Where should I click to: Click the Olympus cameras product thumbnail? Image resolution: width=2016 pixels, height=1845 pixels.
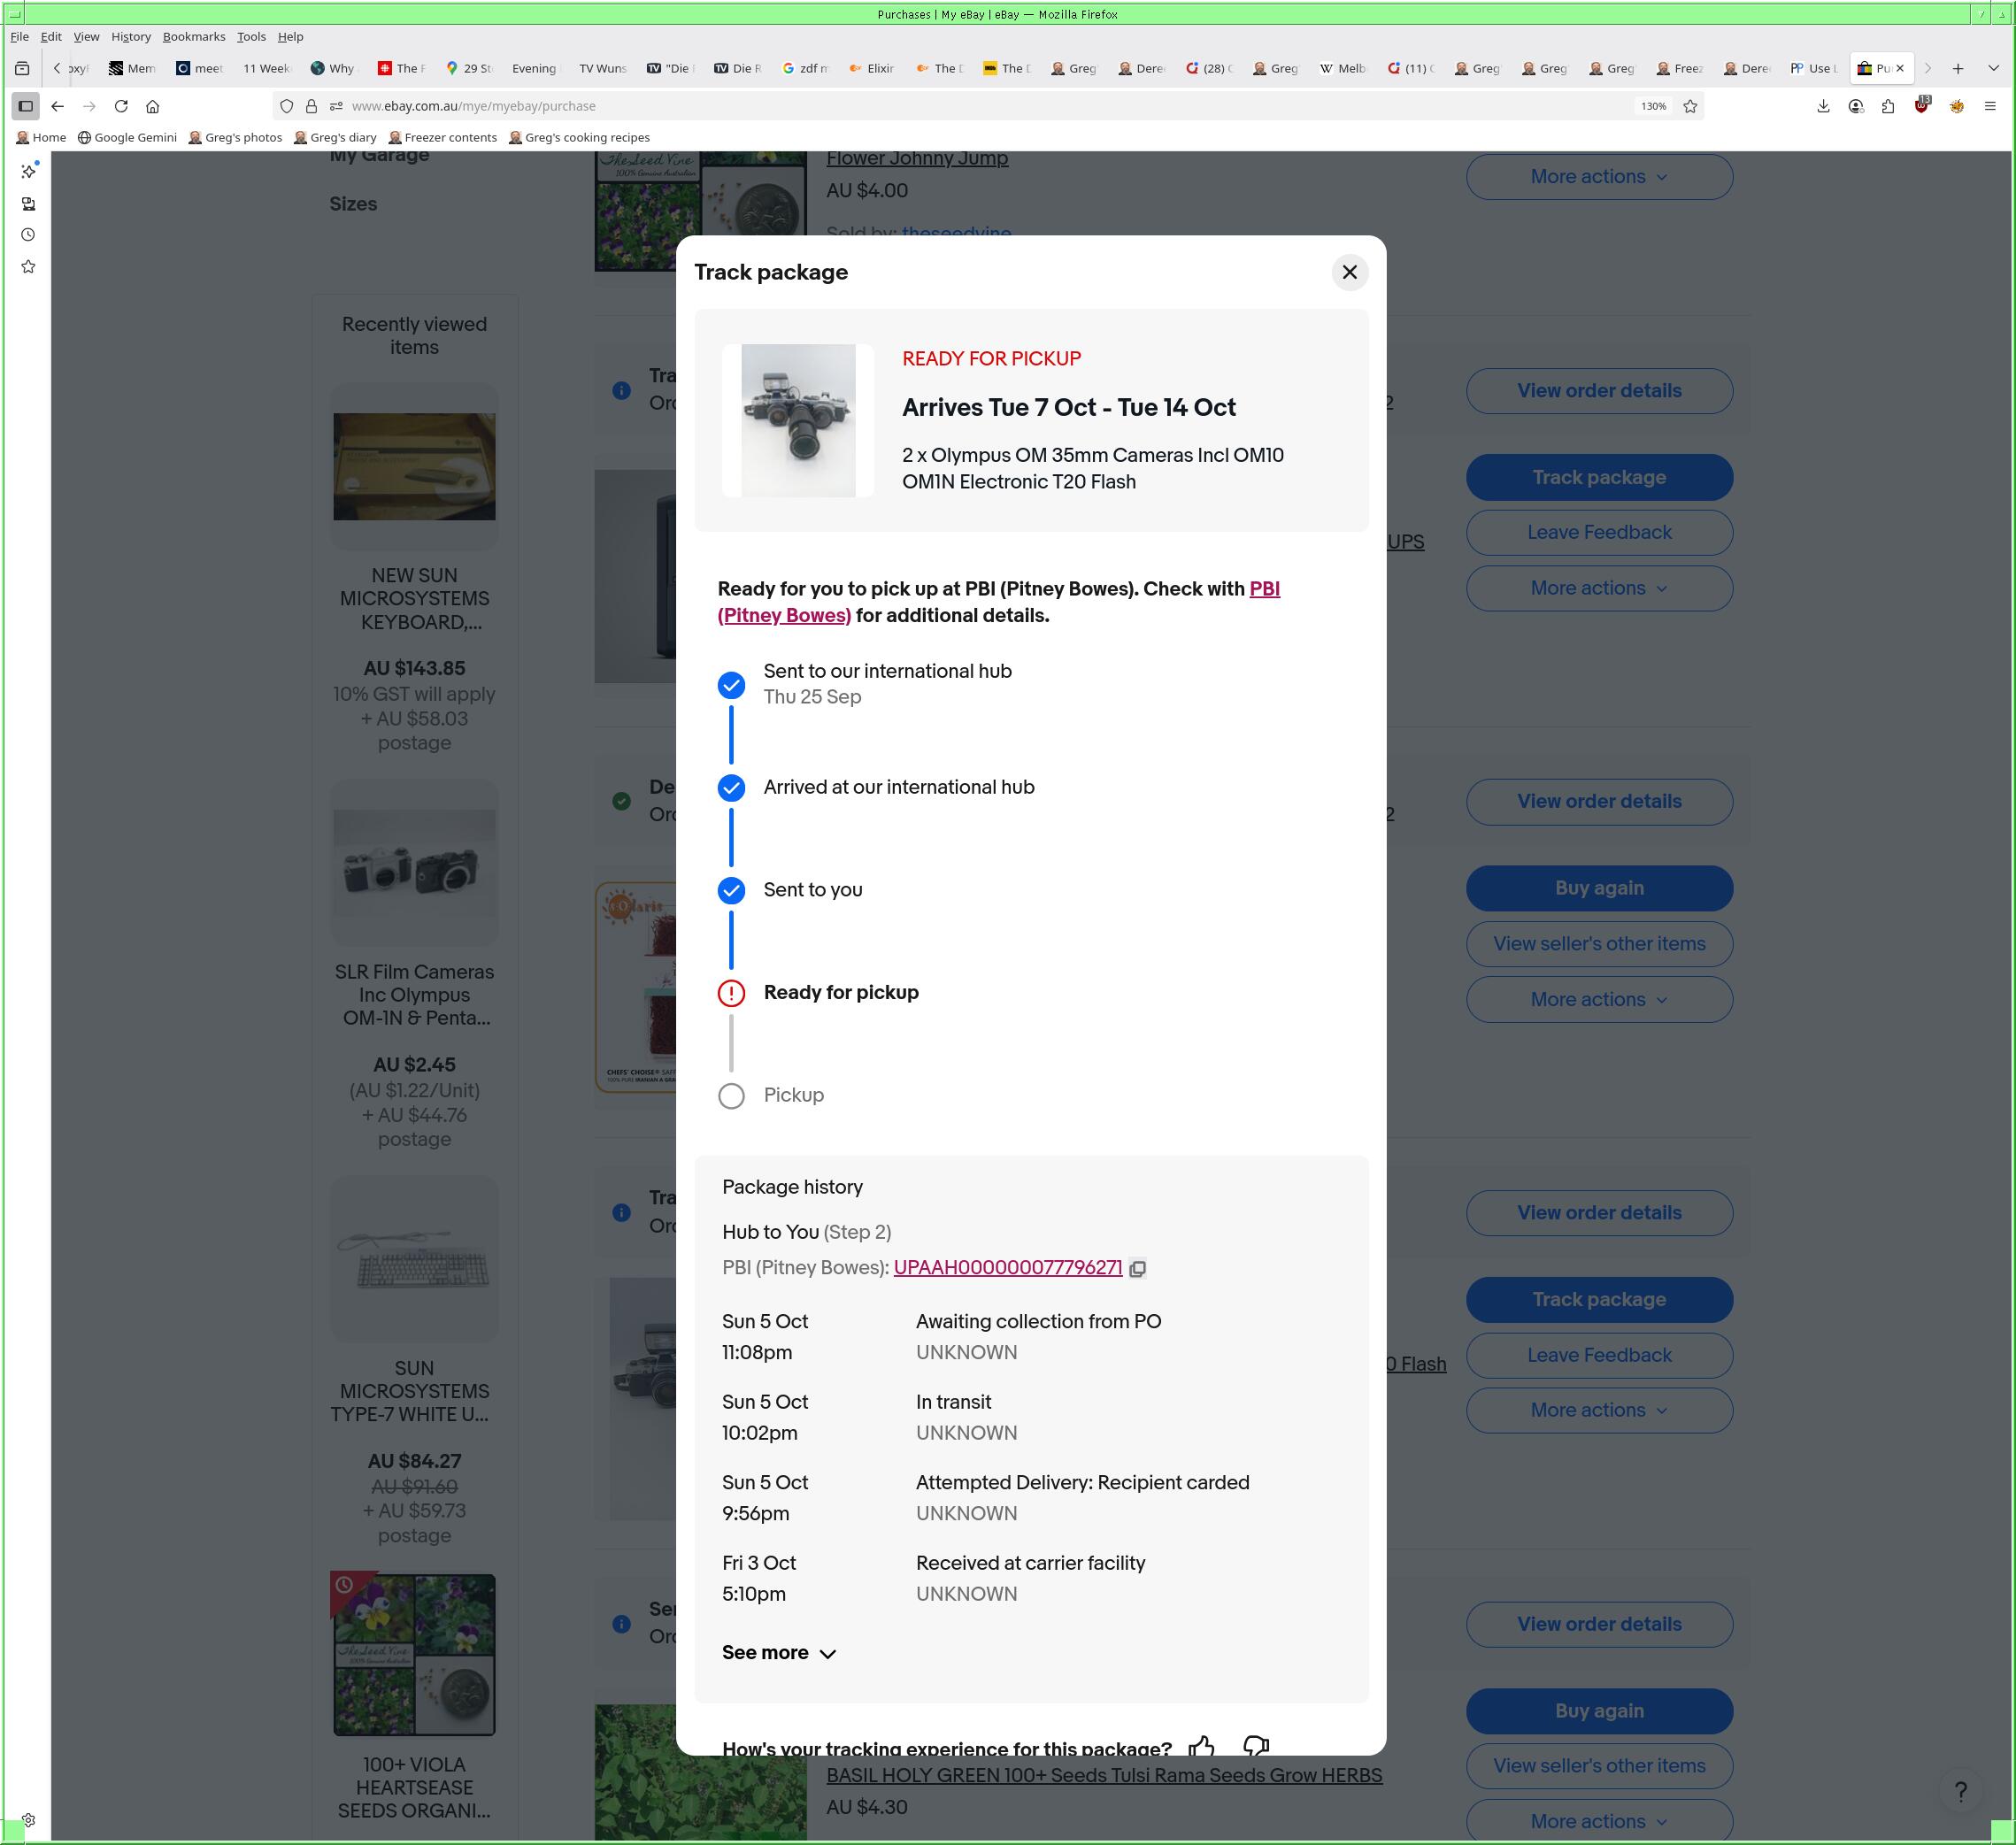point(798,420)
